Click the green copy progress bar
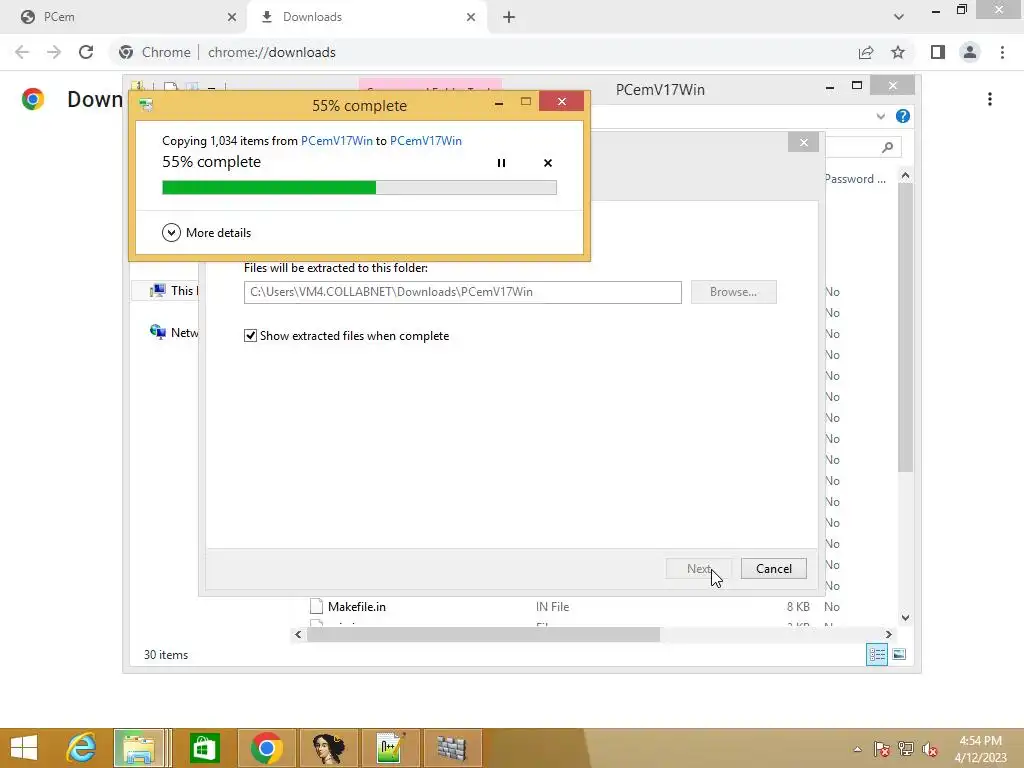Screen dimensions: 1024x768 click(x=359, y=188)
